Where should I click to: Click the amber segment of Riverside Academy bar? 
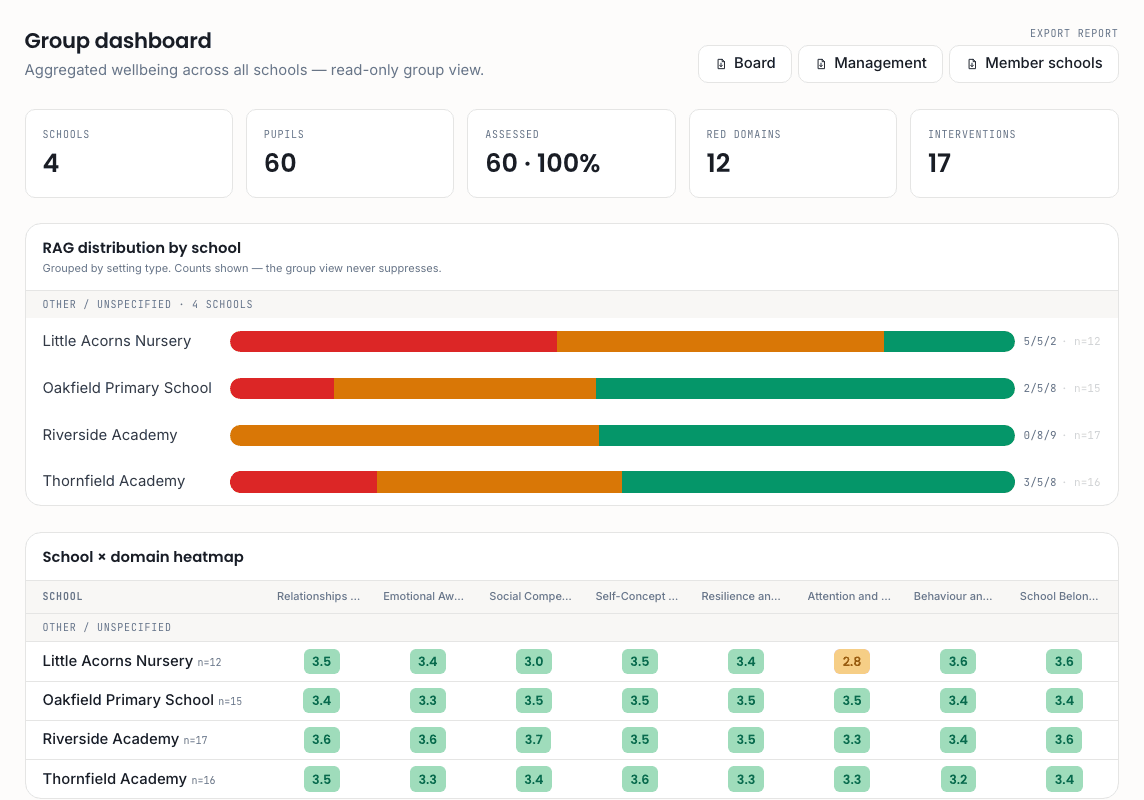click(x=414, y=435)
